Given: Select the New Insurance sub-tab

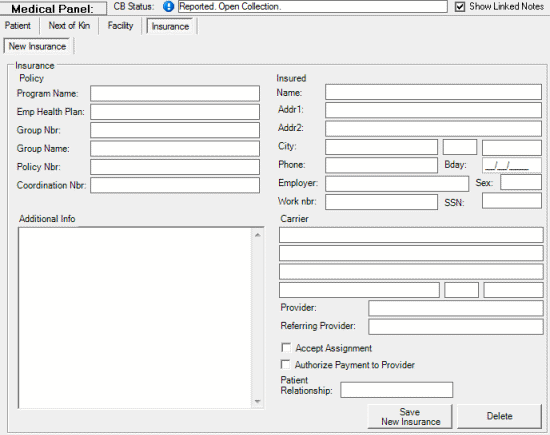Looking at the screenshot, I should pyautogui.click(x=37, y=46).
